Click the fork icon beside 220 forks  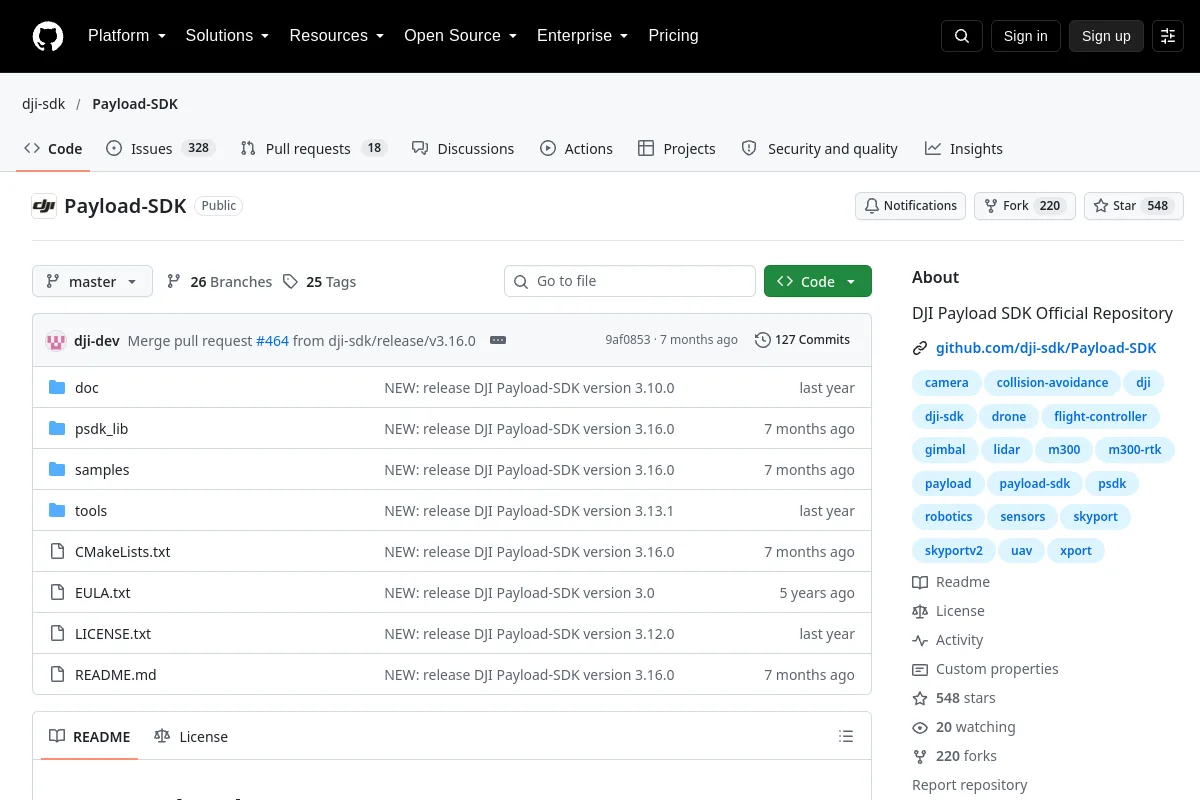tap(920, 756)
